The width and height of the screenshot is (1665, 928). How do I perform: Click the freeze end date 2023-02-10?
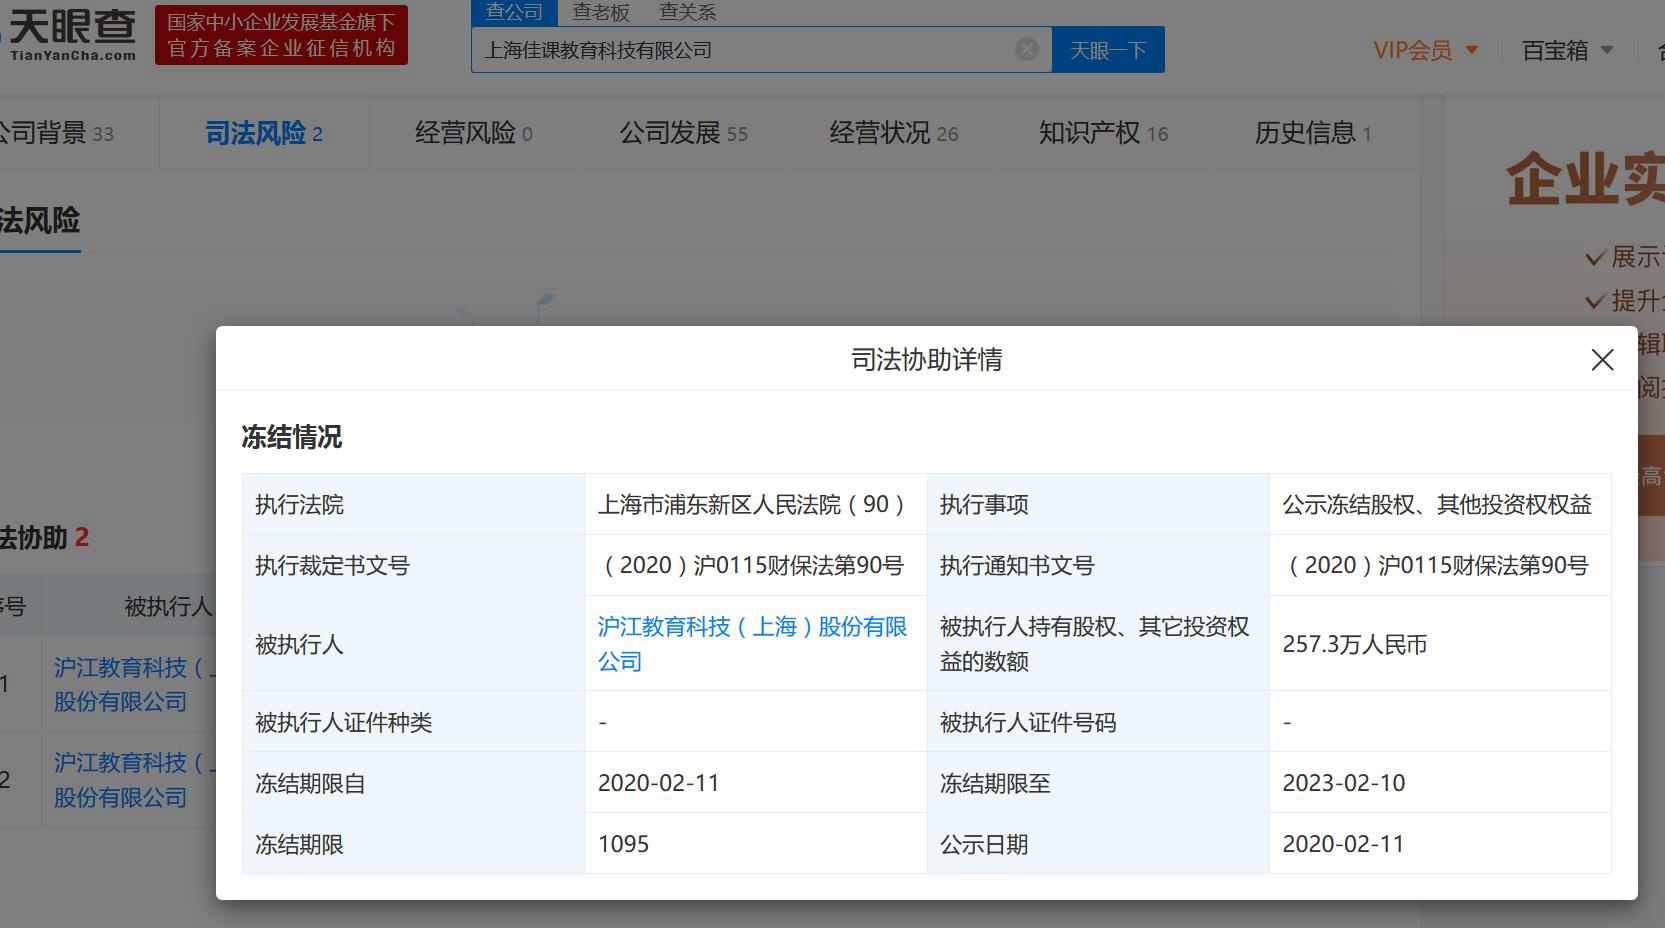click(1344, 783)
